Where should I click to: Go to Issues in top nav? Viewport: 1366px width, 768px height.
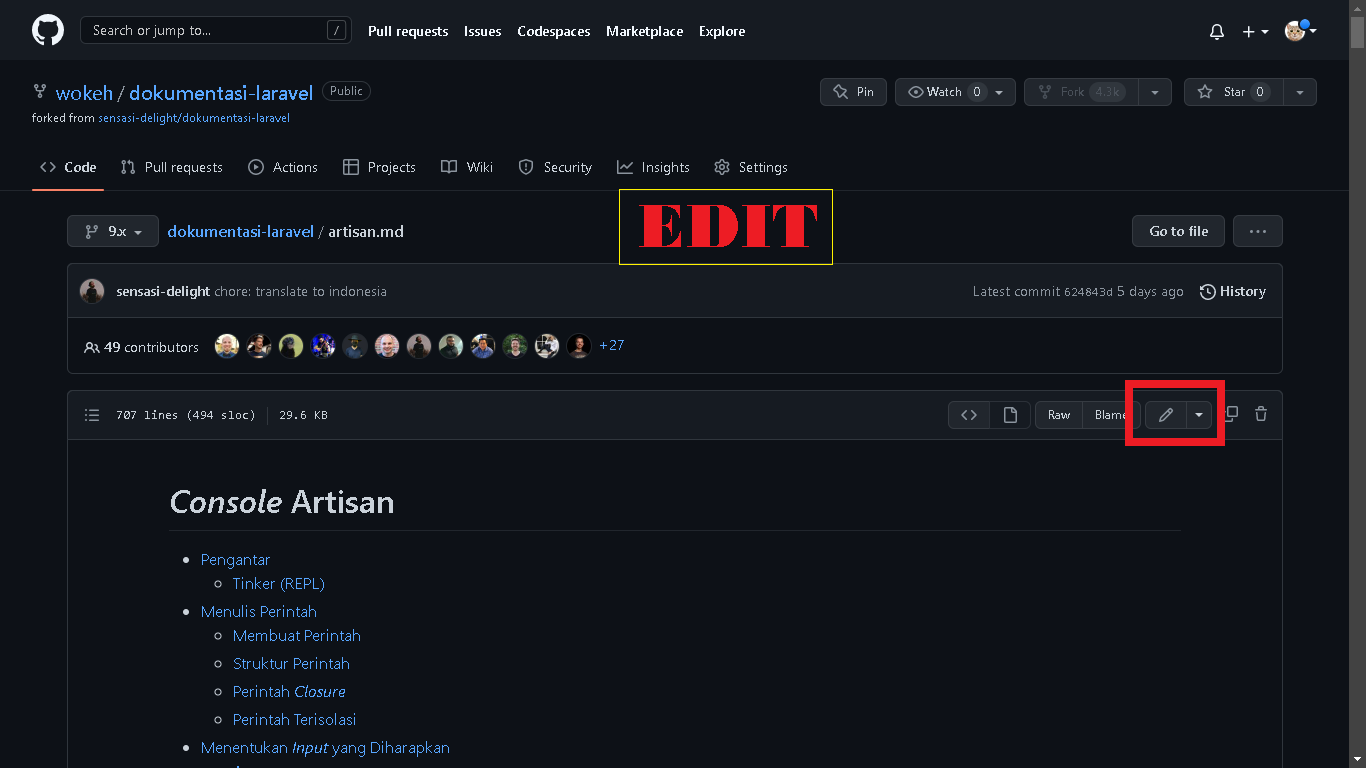click(483, 32)
